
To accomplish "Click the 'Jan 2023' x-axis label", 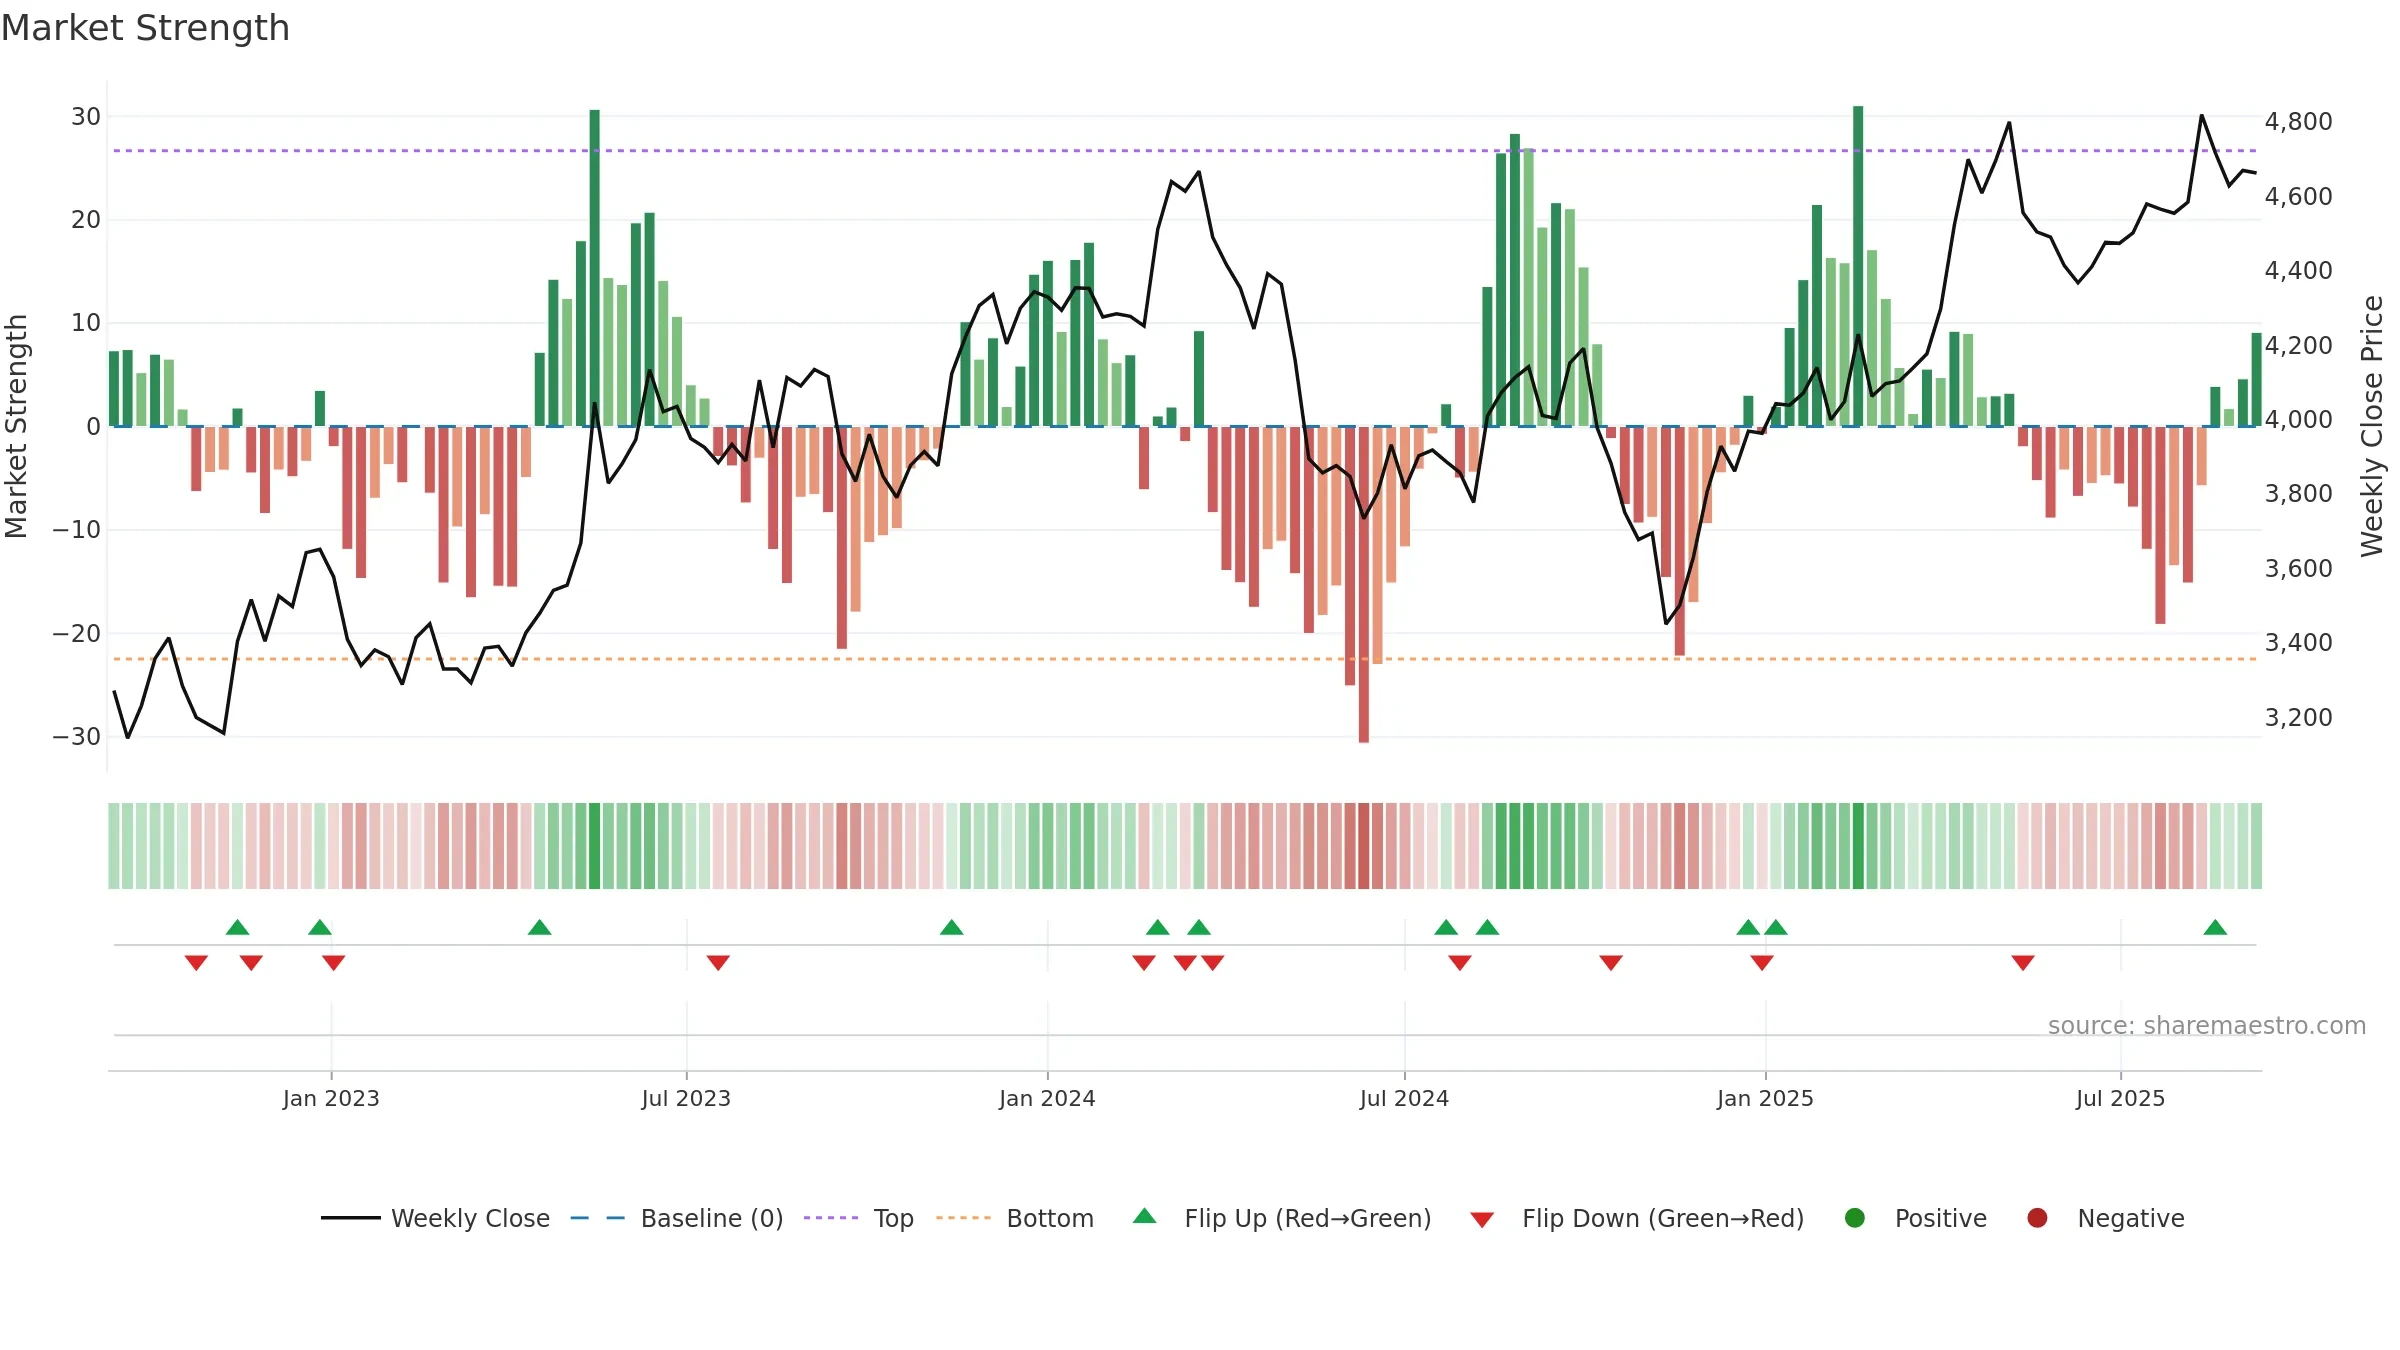I will (331, 1098).
